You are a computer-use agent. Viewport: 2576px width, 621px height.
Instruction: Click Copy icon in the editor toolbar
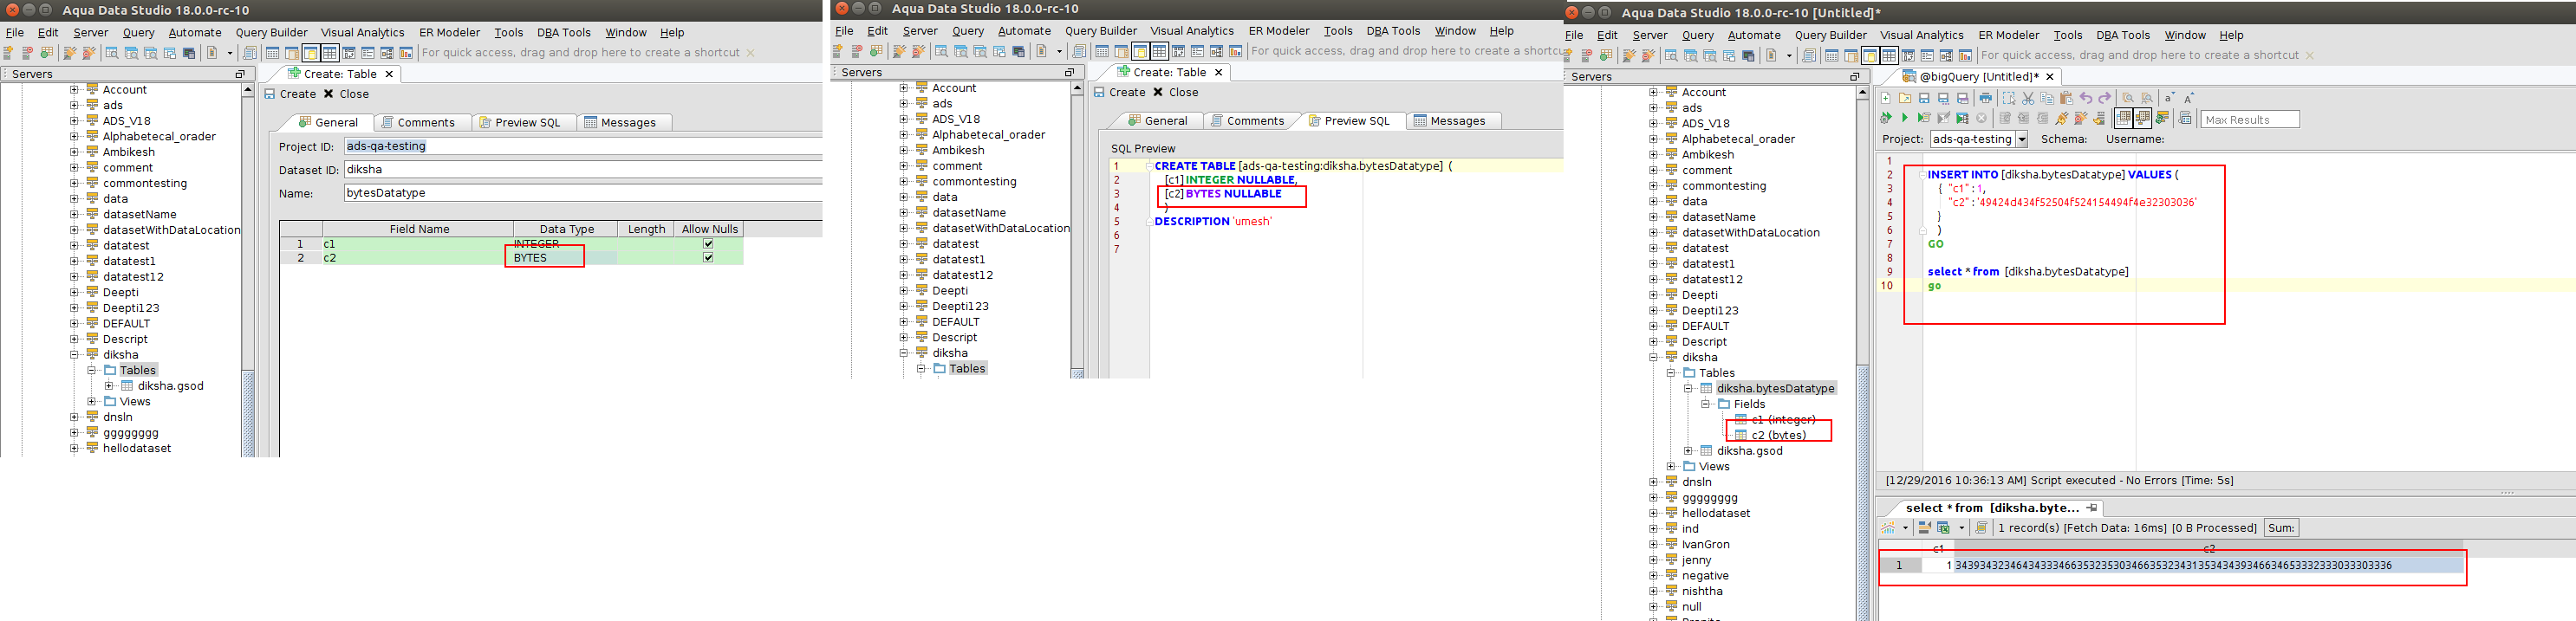pyautogui.click(x=2047, y=98)
